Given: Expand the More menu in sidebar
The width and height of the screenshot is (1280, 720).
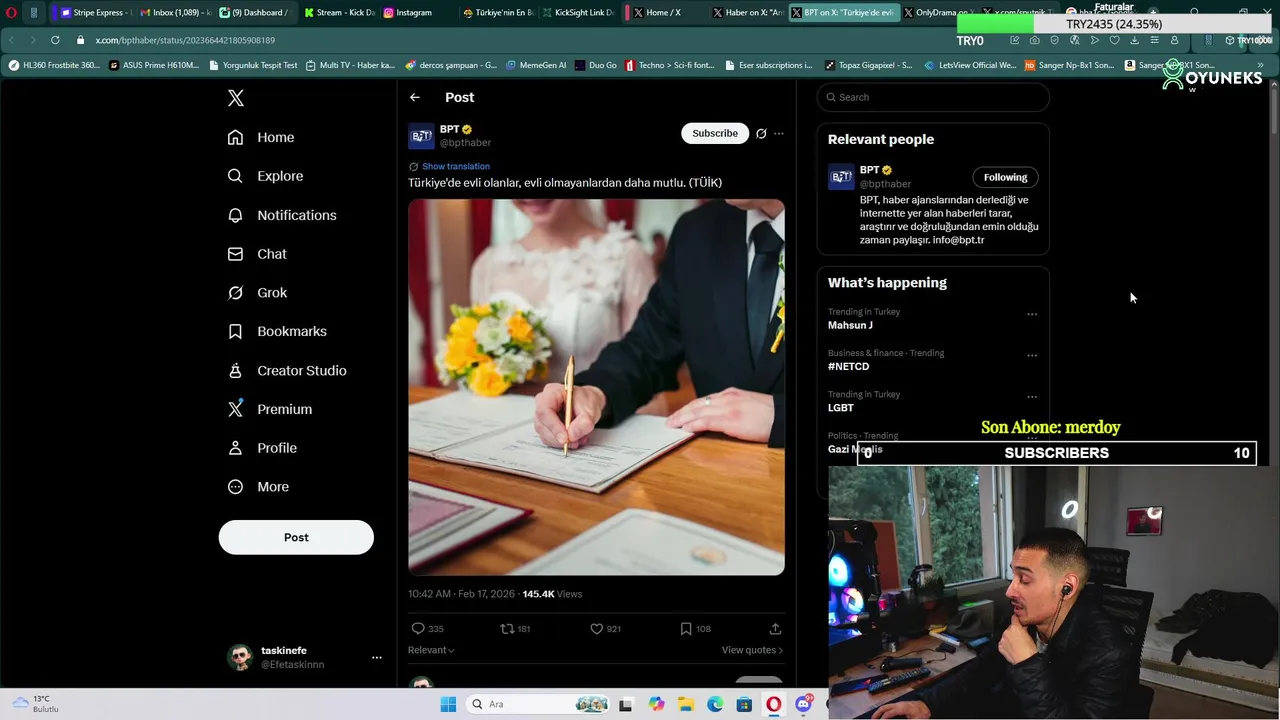Looking at the screenshot, I should pos(258,487).
